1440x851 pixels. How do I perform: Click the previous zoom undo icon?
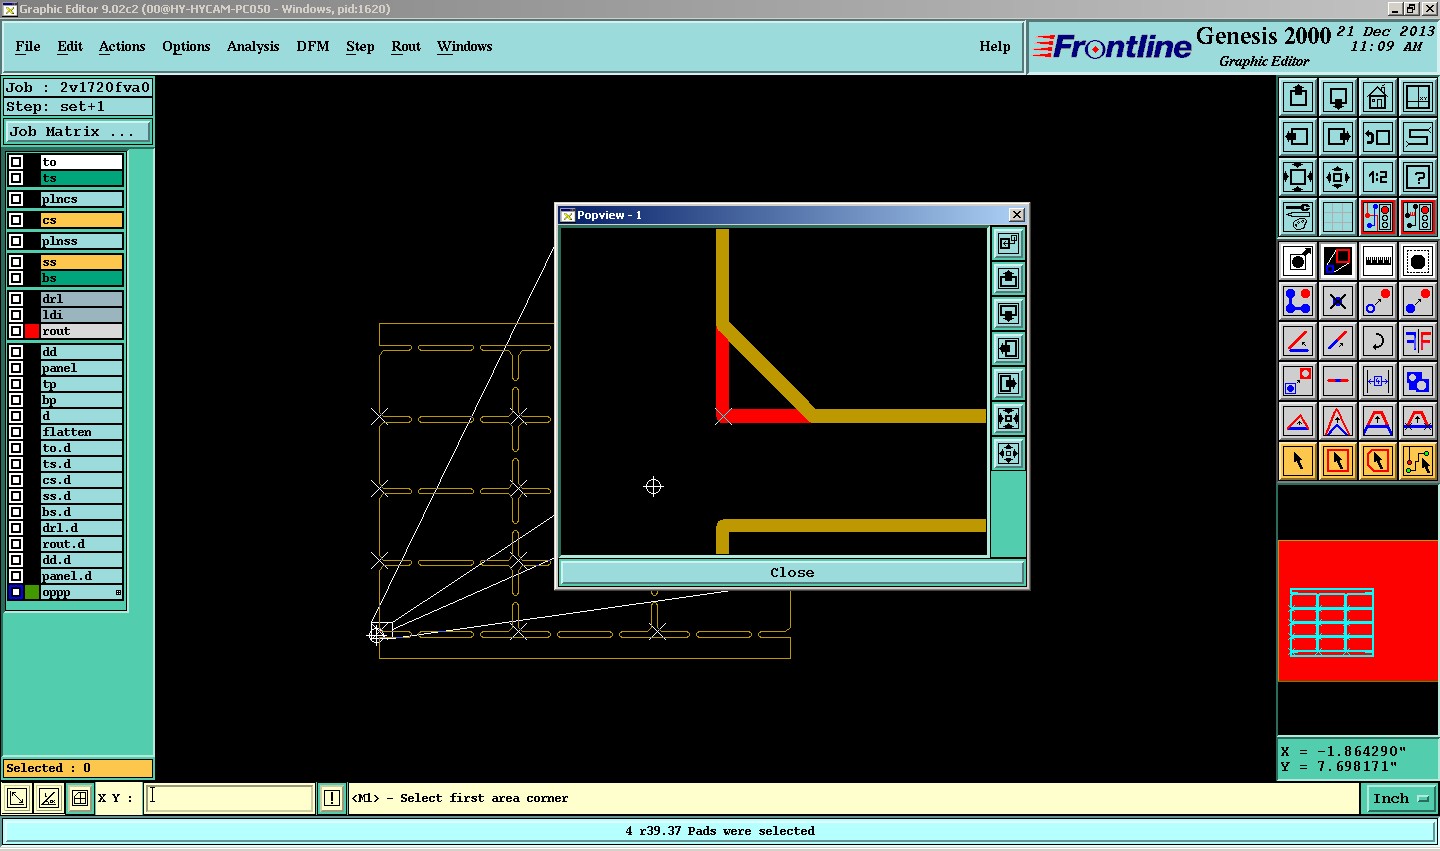click(x=1378, y=137)
